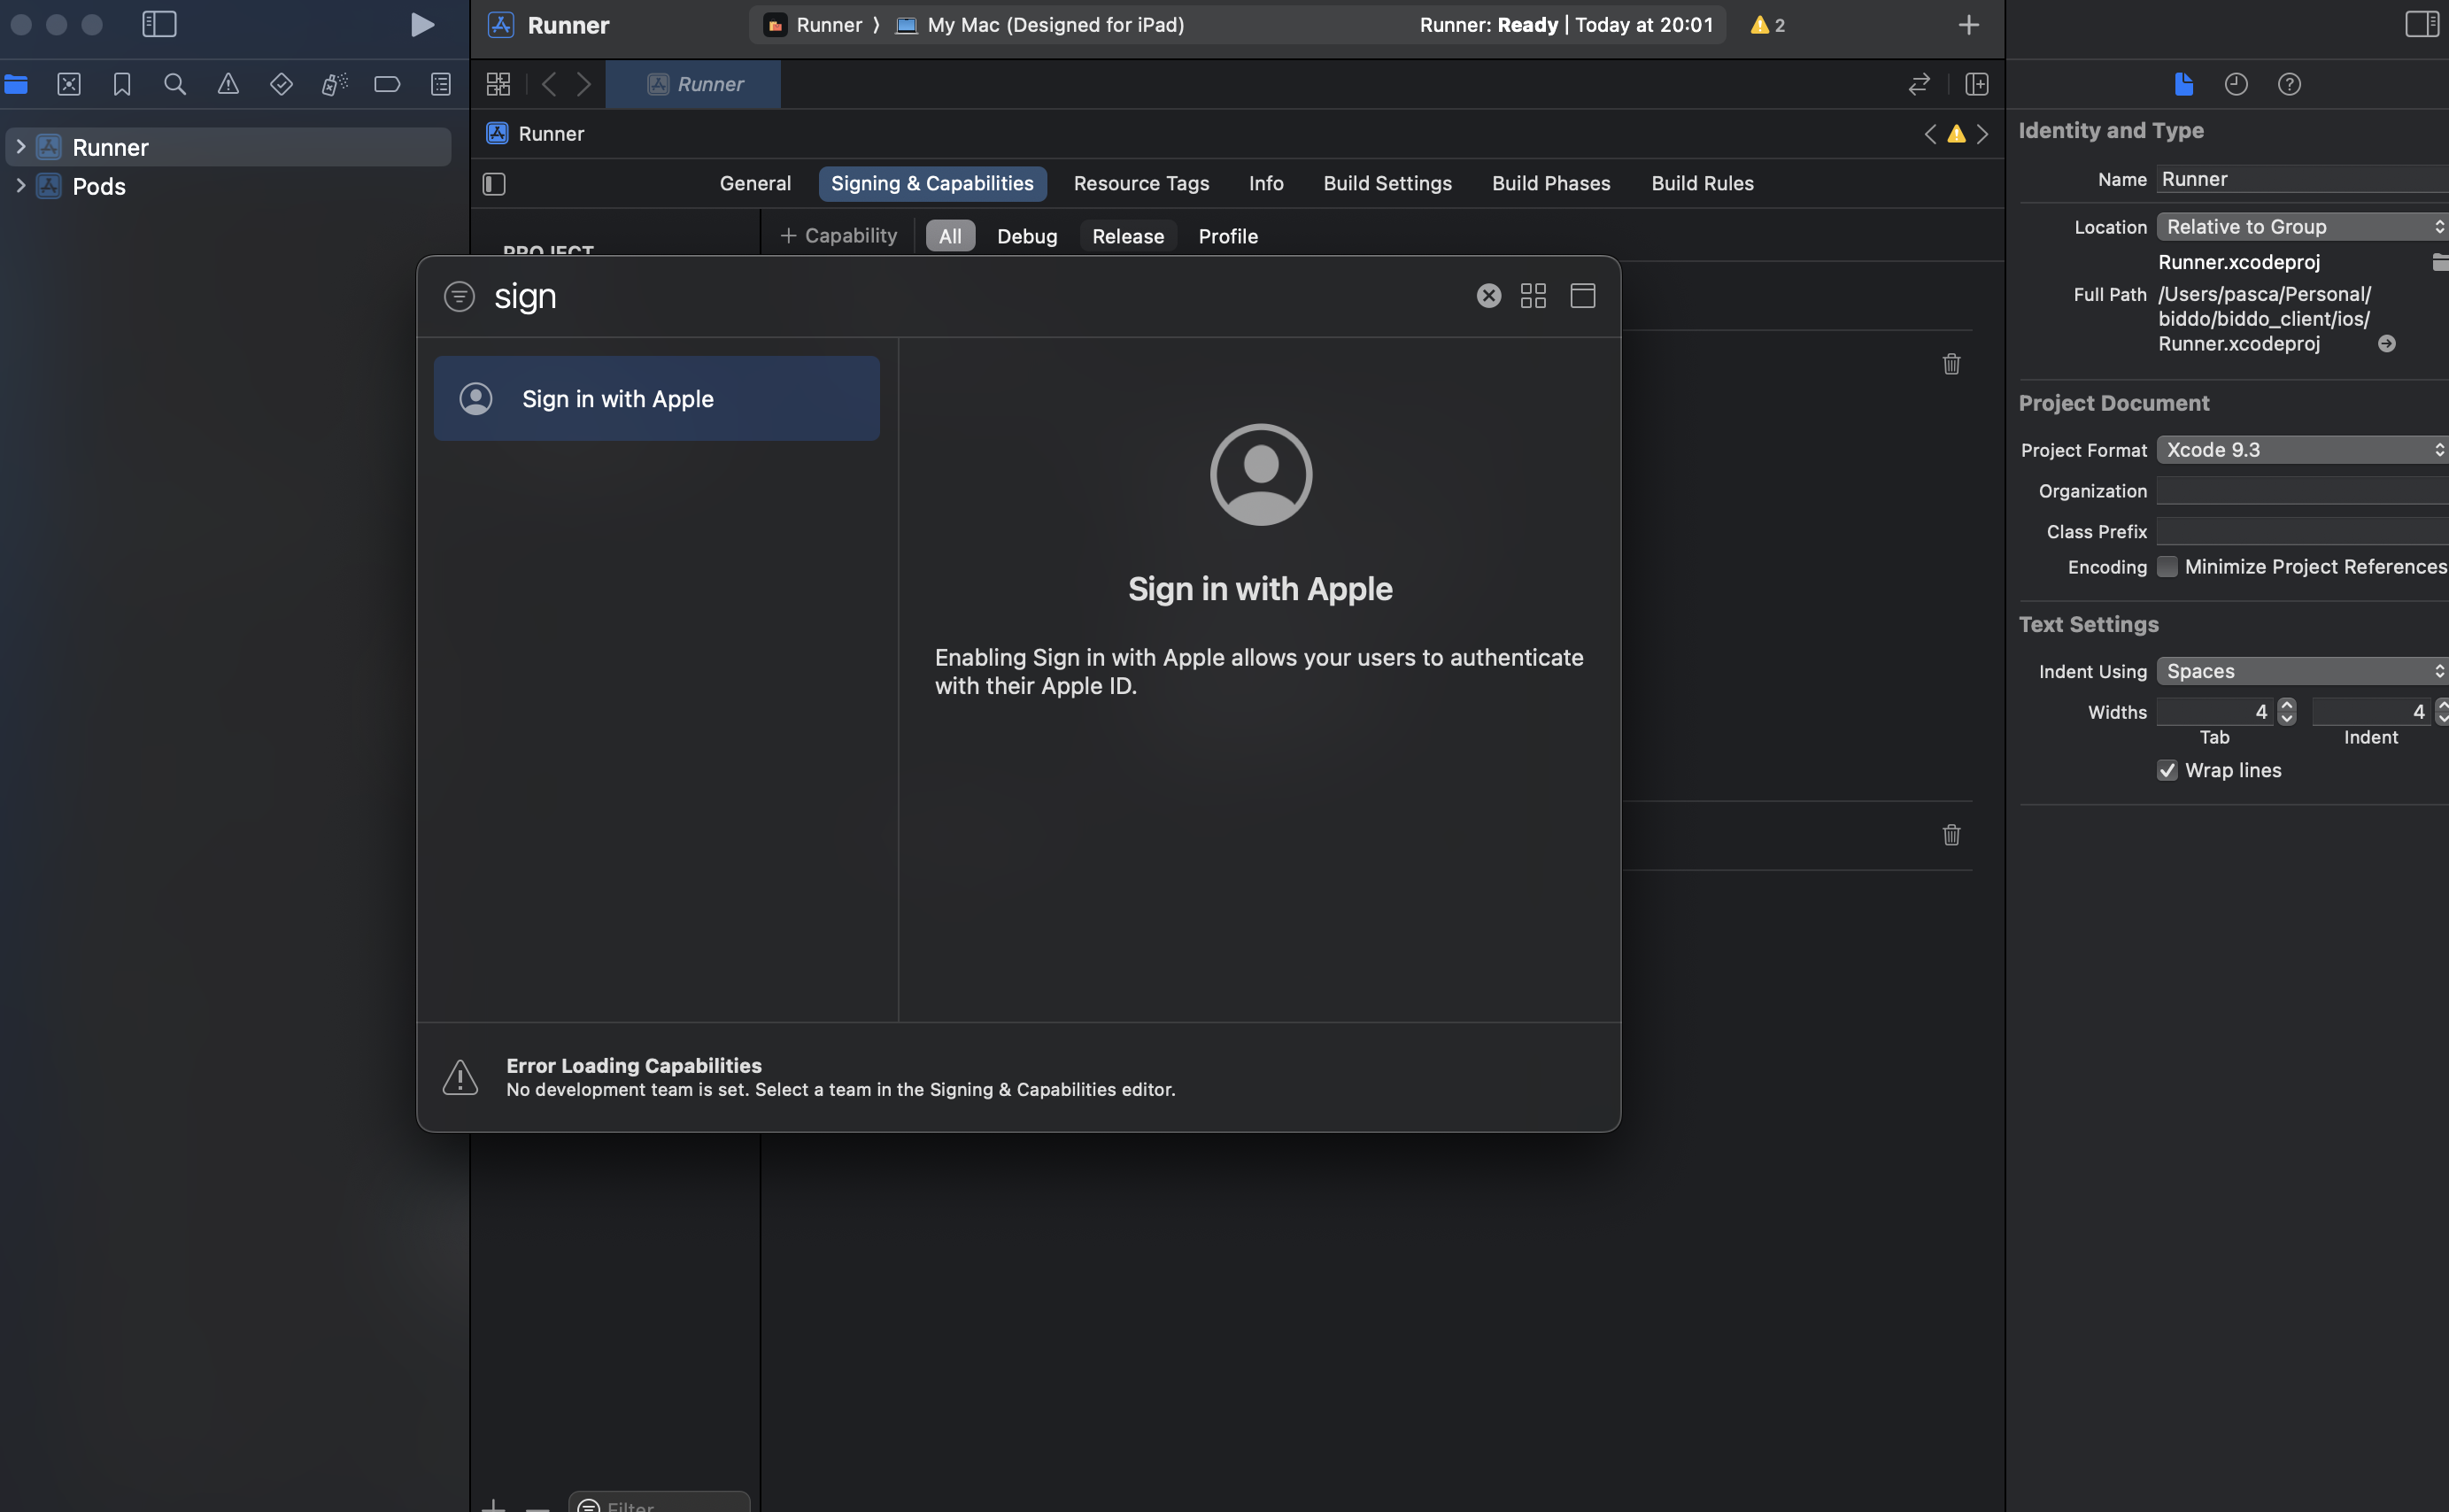The height and width of the screenshot is (1512, 2449).
Task: Edit the Name field showing Runner
Action: [2302, 179]
